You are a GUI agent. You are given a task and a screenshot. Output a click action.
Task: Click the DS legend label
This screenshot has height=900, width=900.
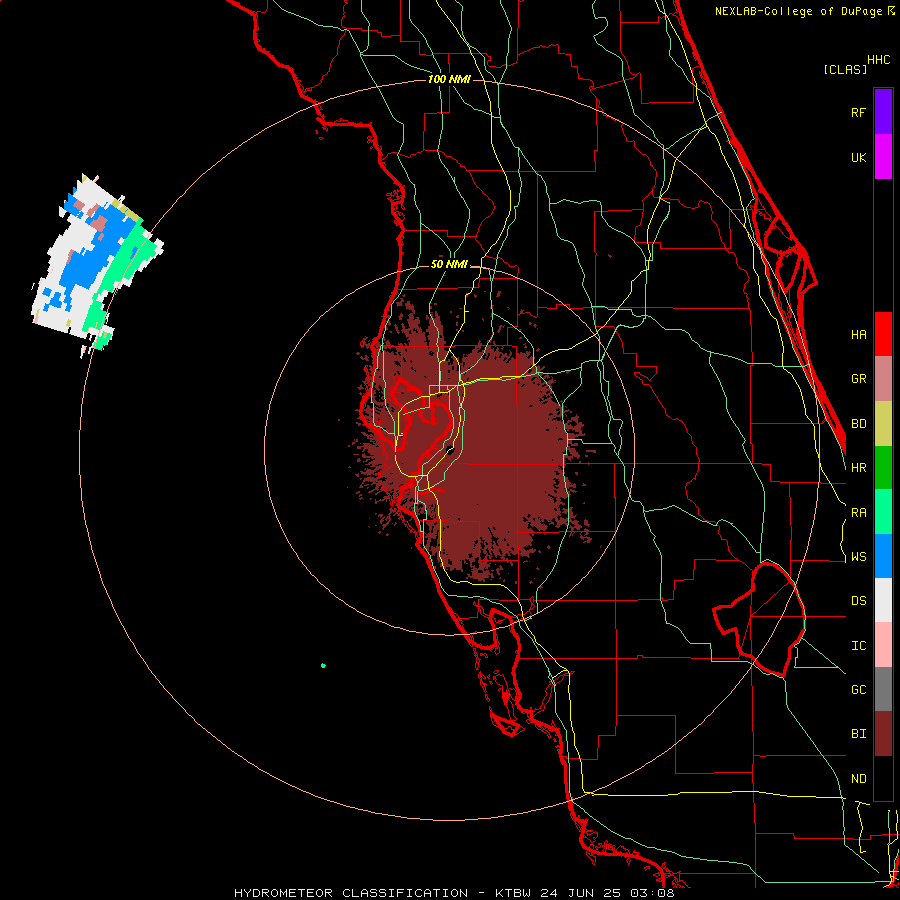click(858, 601)
